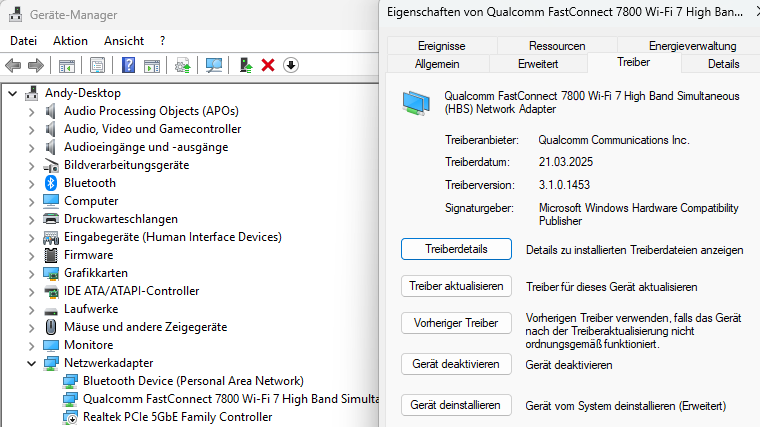Click the Monitore display icon
Image resolution: width=760 pixels, height=427 pixels.
coord(51,345)
